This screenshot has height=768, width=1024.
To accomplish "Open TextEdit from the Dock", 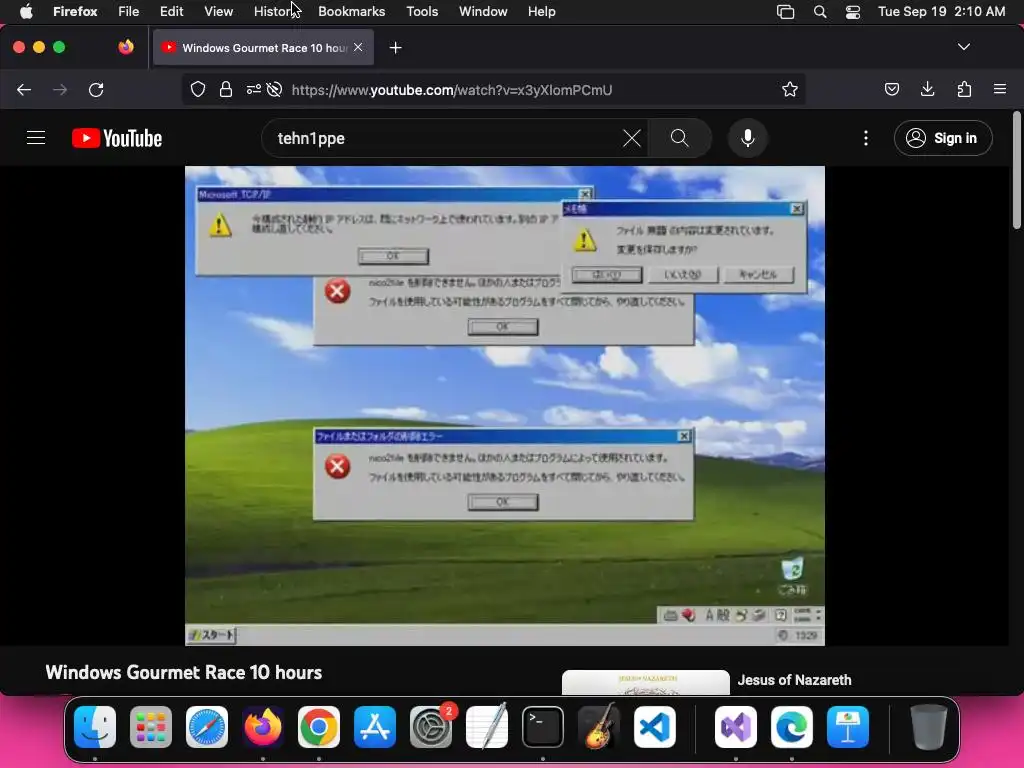I will click(487, 727).
